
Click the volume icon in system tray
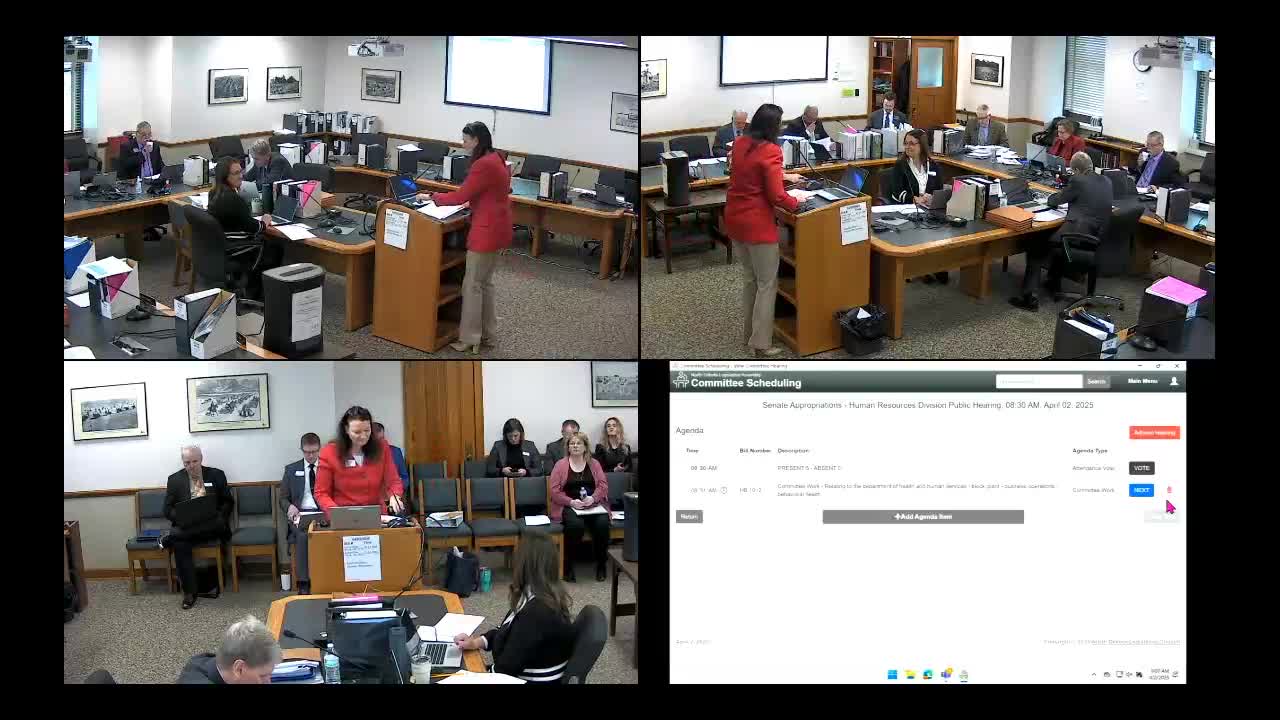1130,674
